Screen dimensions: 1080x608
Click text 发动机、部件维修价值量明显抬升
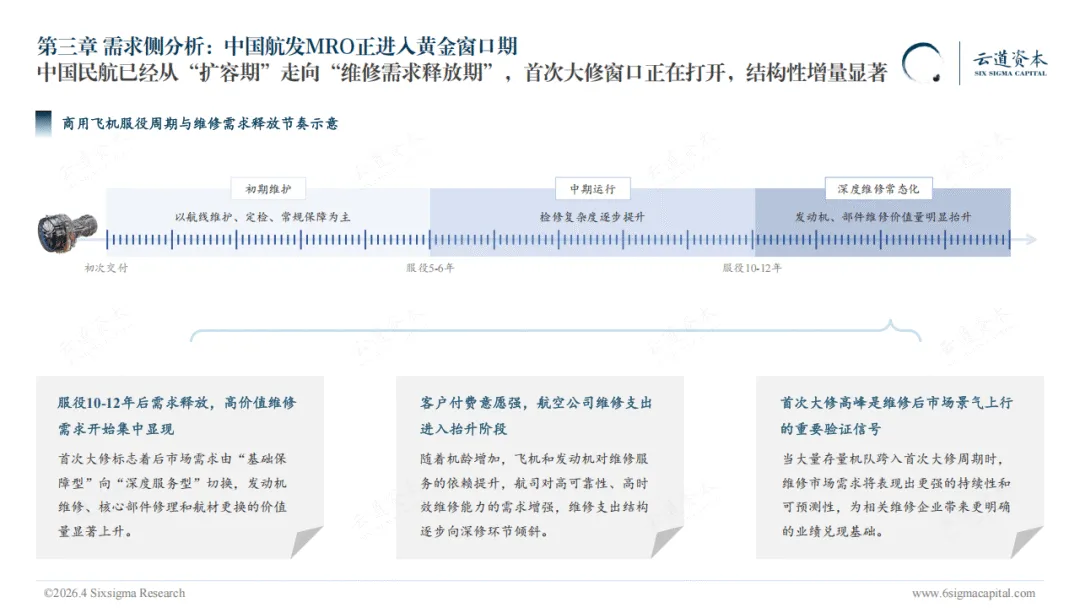tap(883, 217)
